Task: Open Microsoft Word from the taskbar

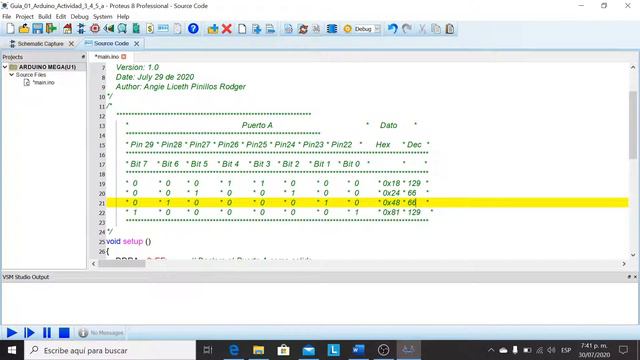Action: (358, 350)
